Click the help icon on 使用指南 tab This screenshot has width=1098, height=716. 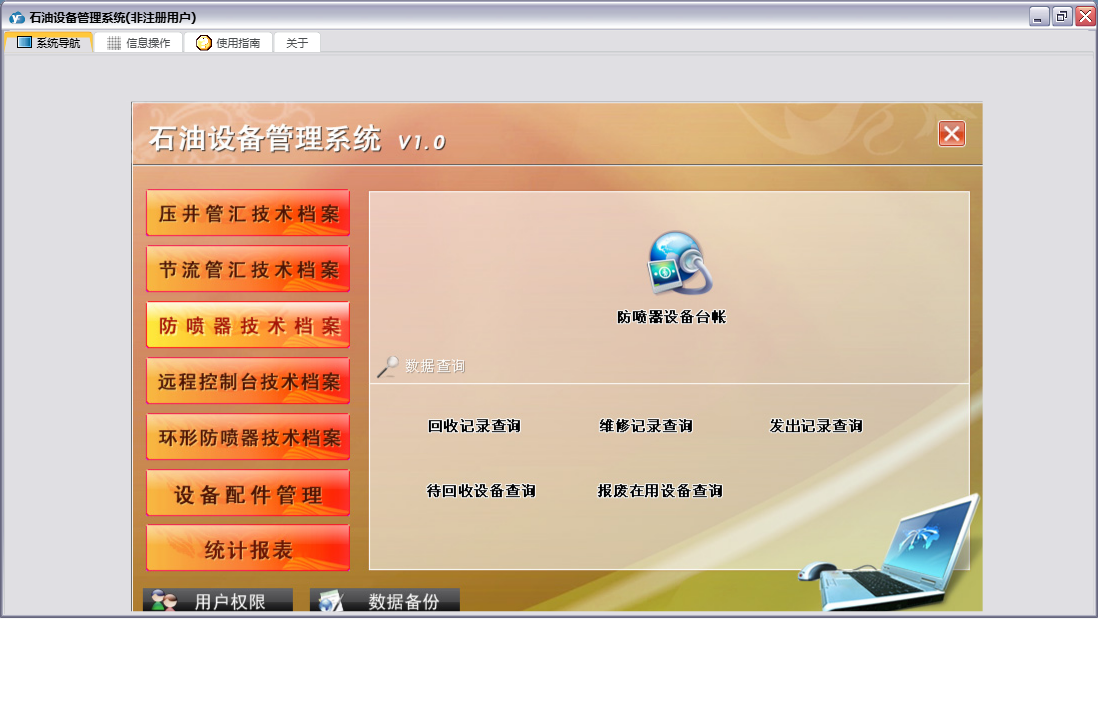(204, 43)
